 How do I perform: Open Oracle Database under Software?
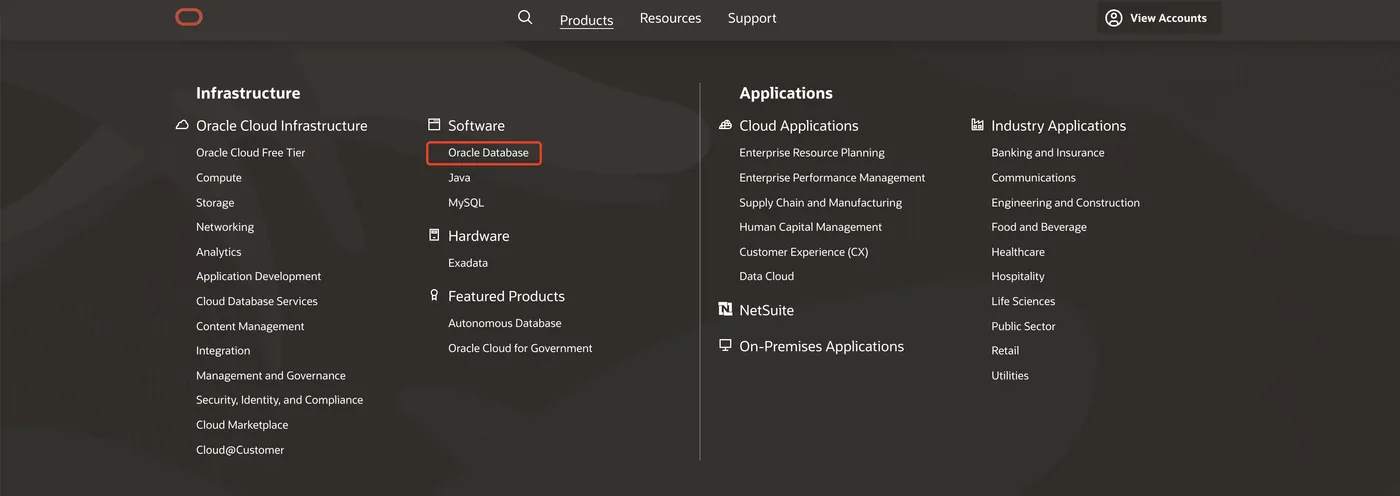click(x=488, y=153)
